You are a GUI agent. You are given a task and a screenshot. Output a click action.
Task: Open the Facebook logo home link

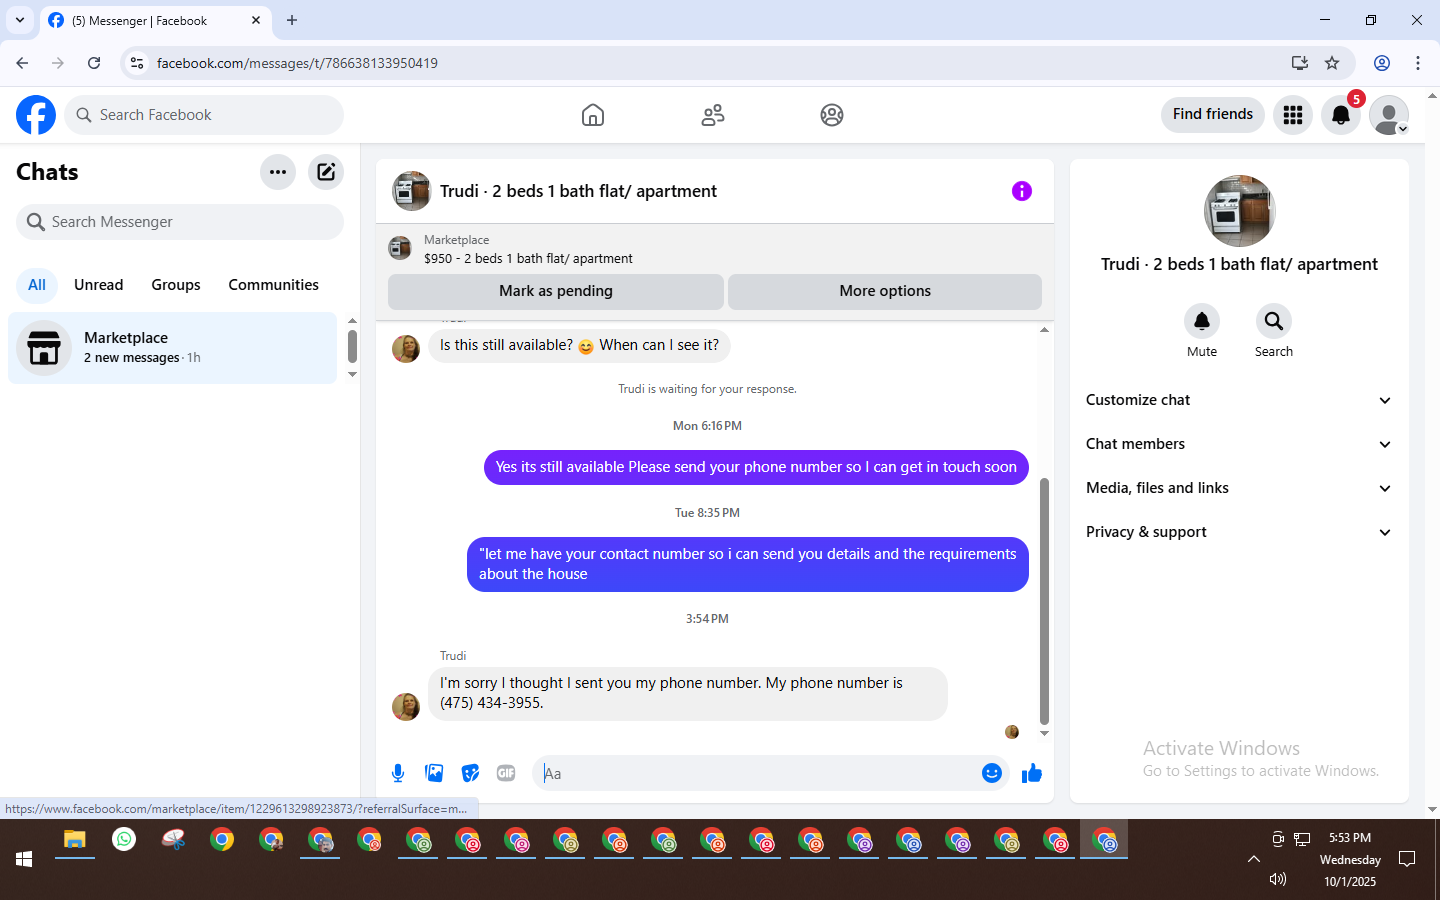pyautogui.click(x=36, y=115)
